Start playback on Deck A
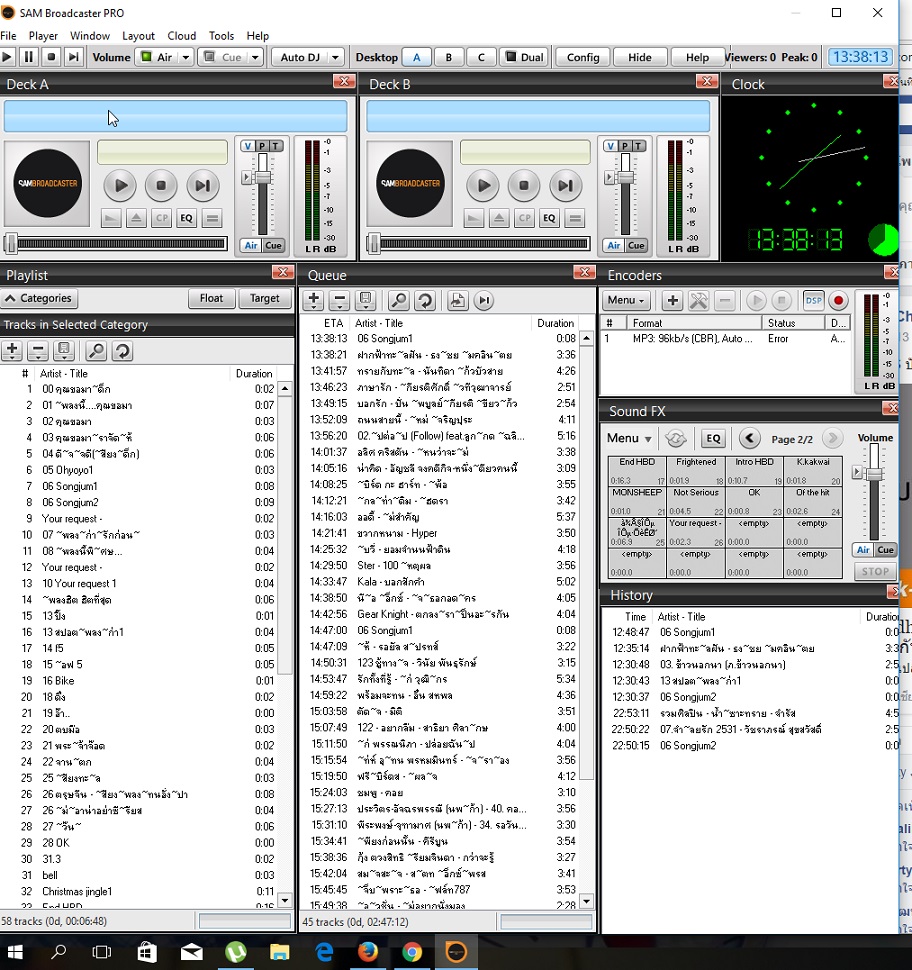Viewport: 912px width, 970px height. pos(120,185)
